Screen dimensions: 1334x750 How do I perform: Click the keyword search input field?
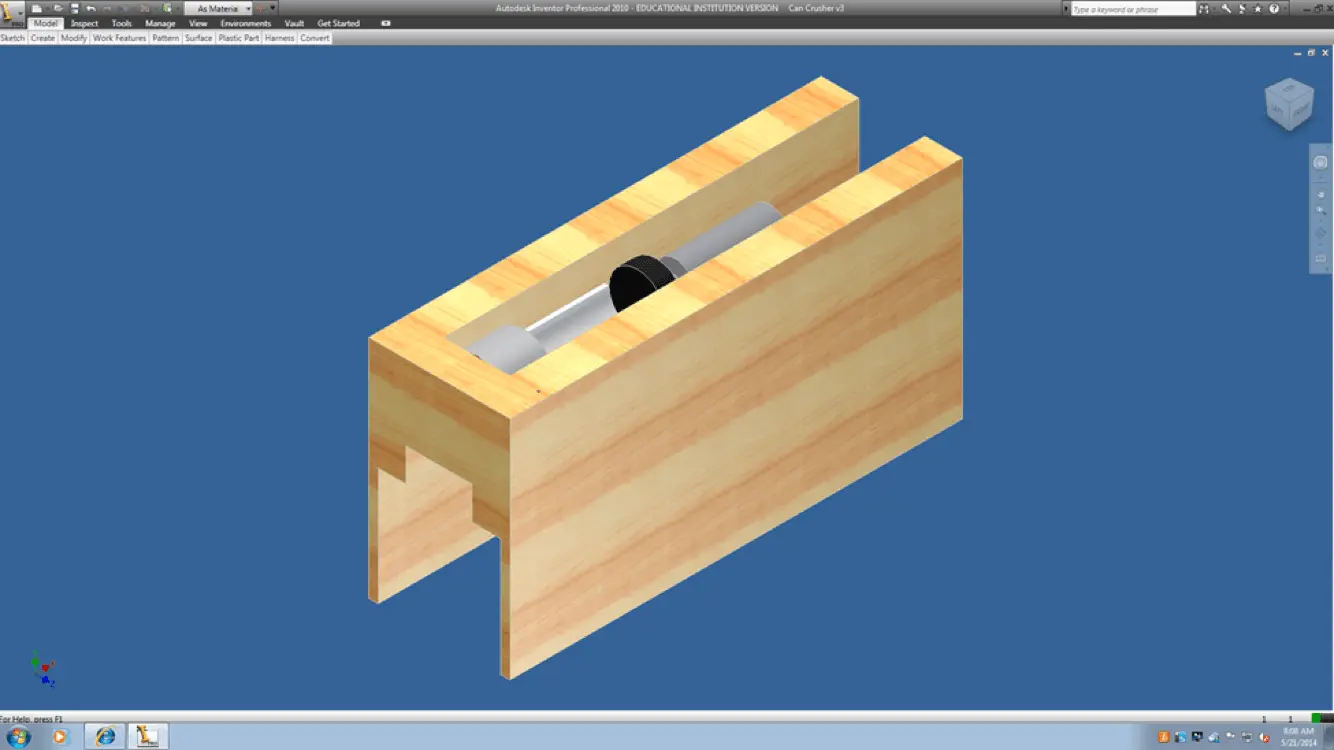point(1132,9)
